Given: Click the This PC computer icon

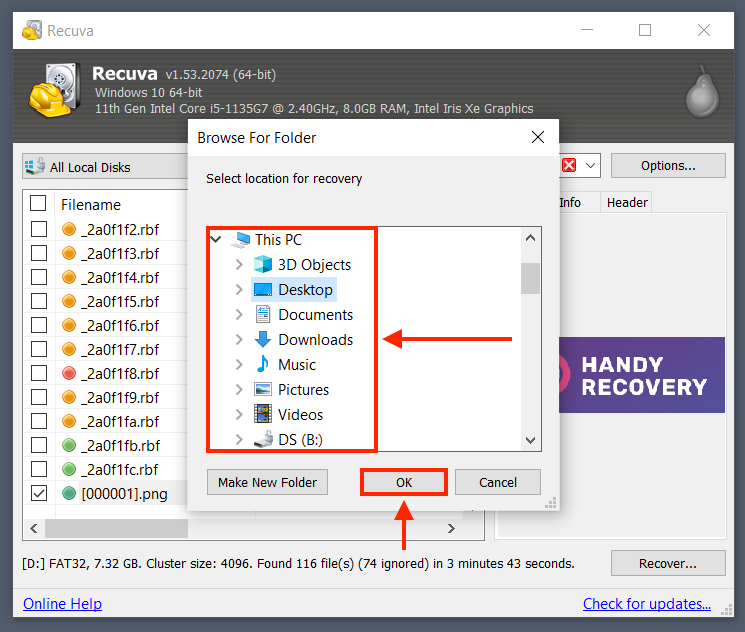Looking at the screenshot, I should pos(241,239).
